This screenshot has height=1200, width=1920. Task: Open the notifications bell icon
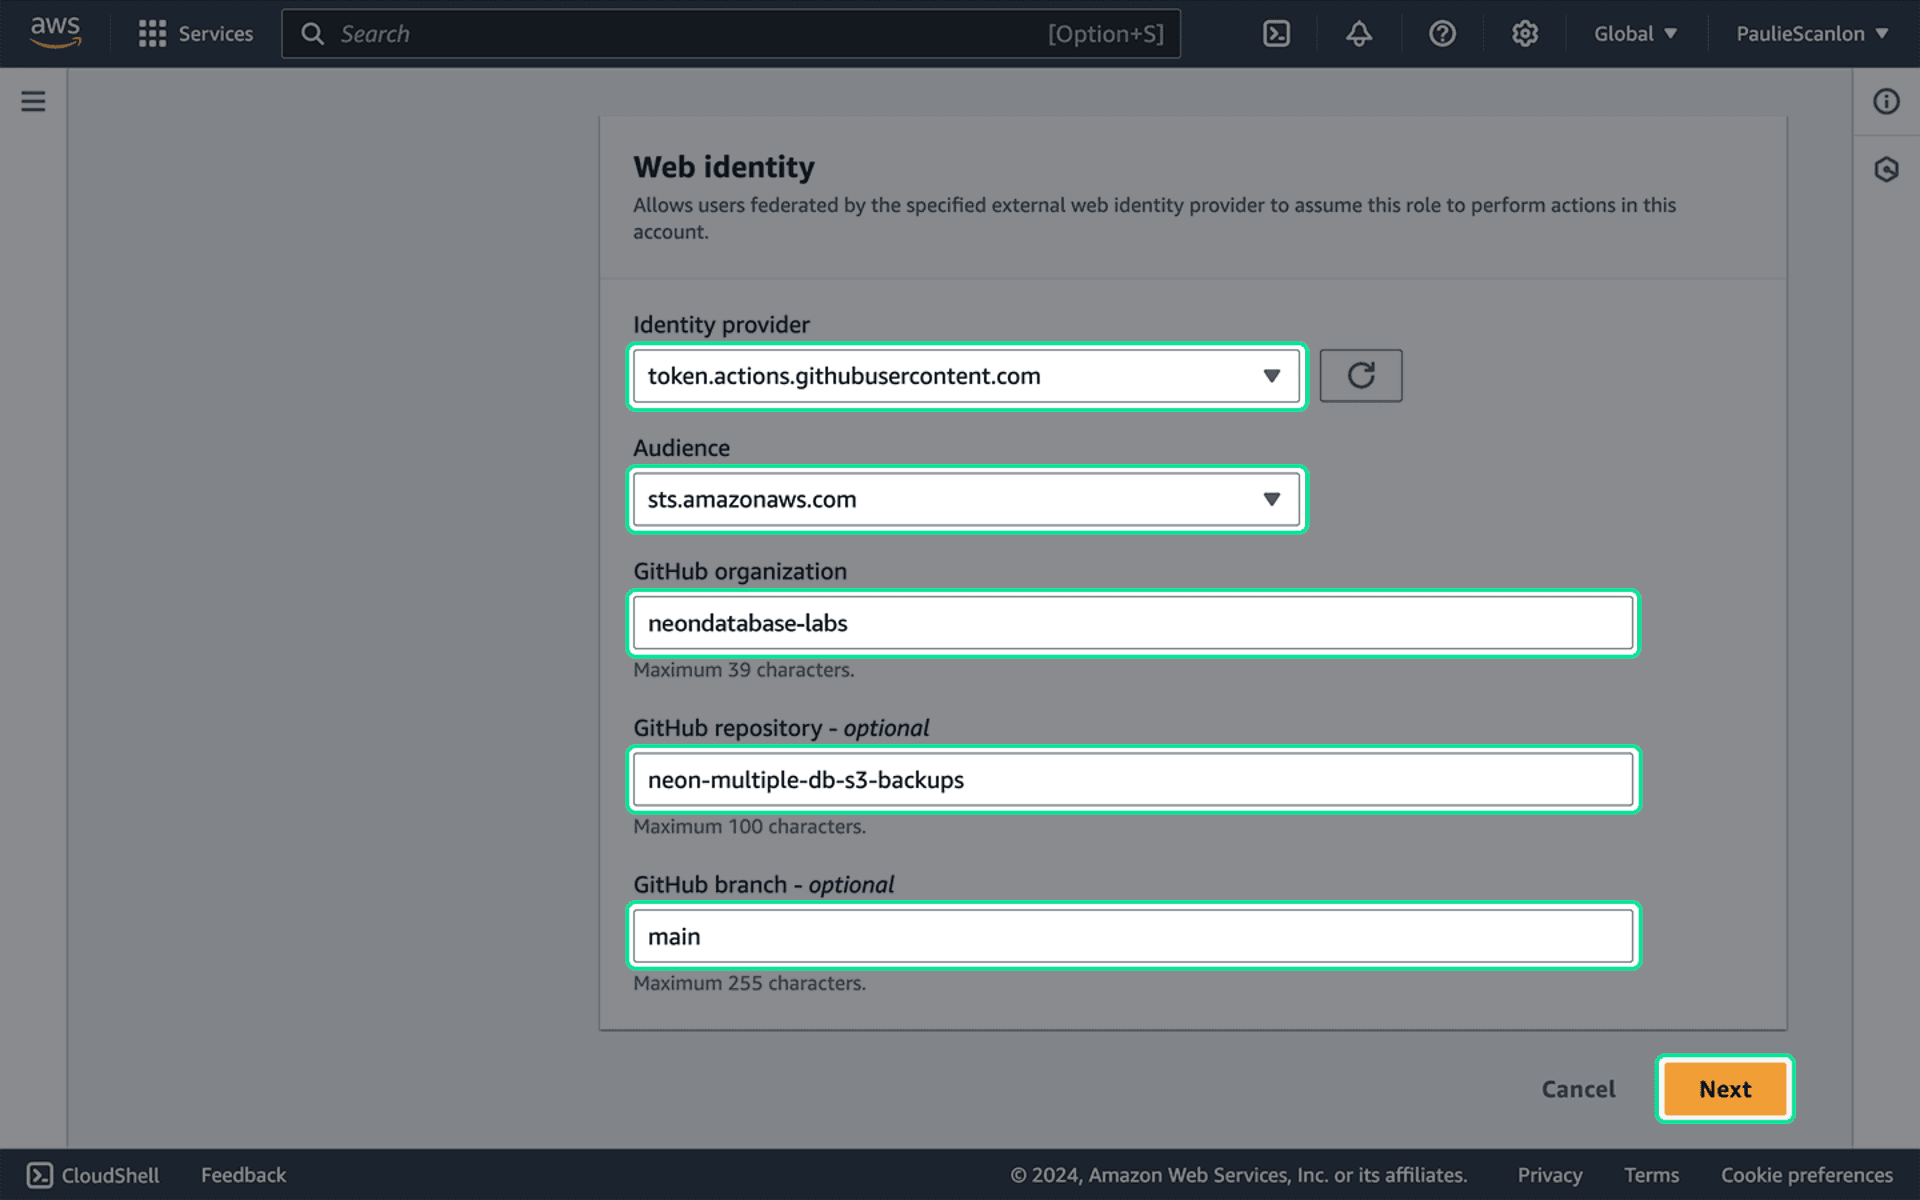[1358, 33]
